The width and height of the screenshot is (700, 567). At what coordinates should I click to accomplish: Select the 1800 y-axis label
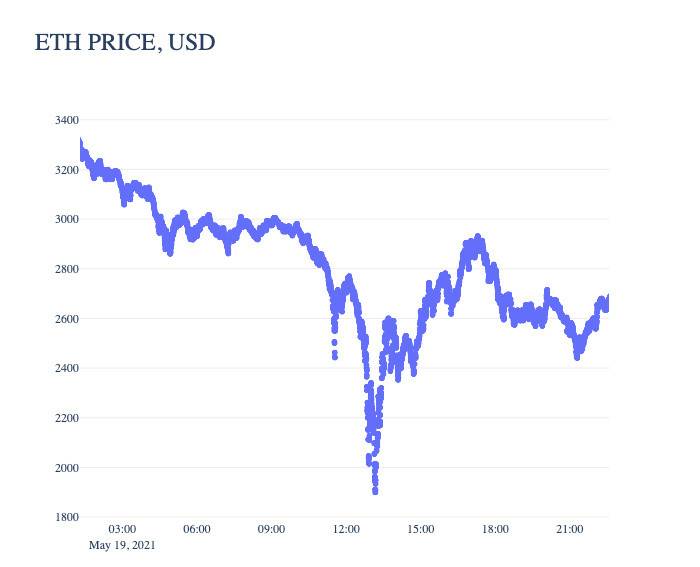click(67, 517)
